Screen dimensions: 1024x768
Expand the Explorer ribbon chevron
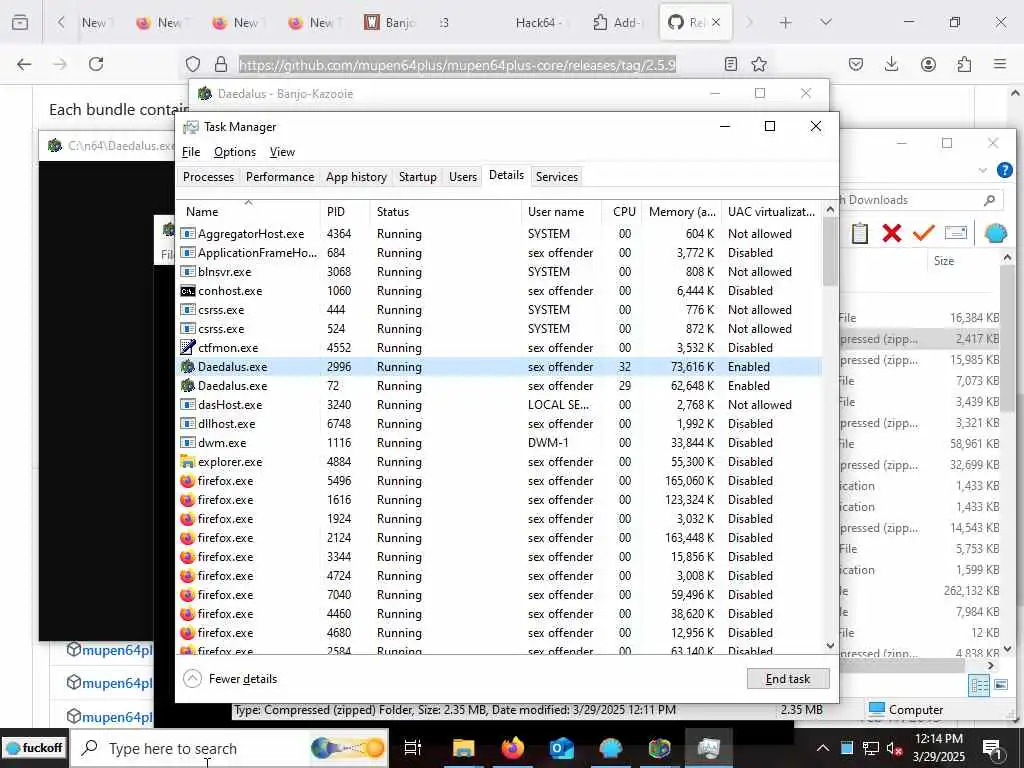click(983, 170)
